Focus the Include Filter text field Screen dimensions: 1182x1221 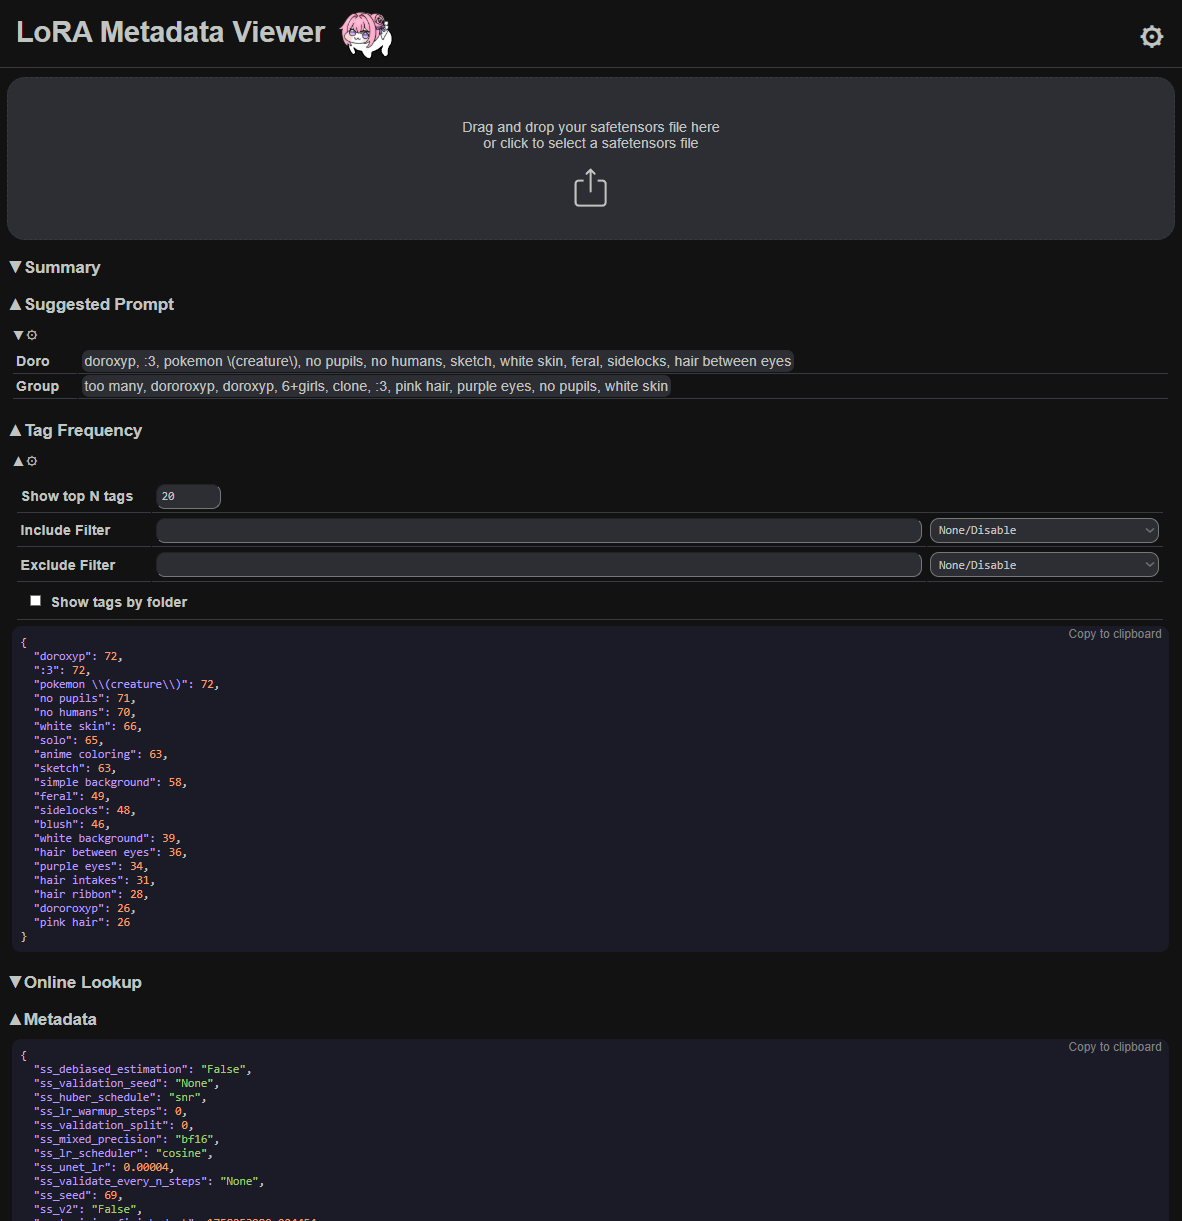coord(538,530)
